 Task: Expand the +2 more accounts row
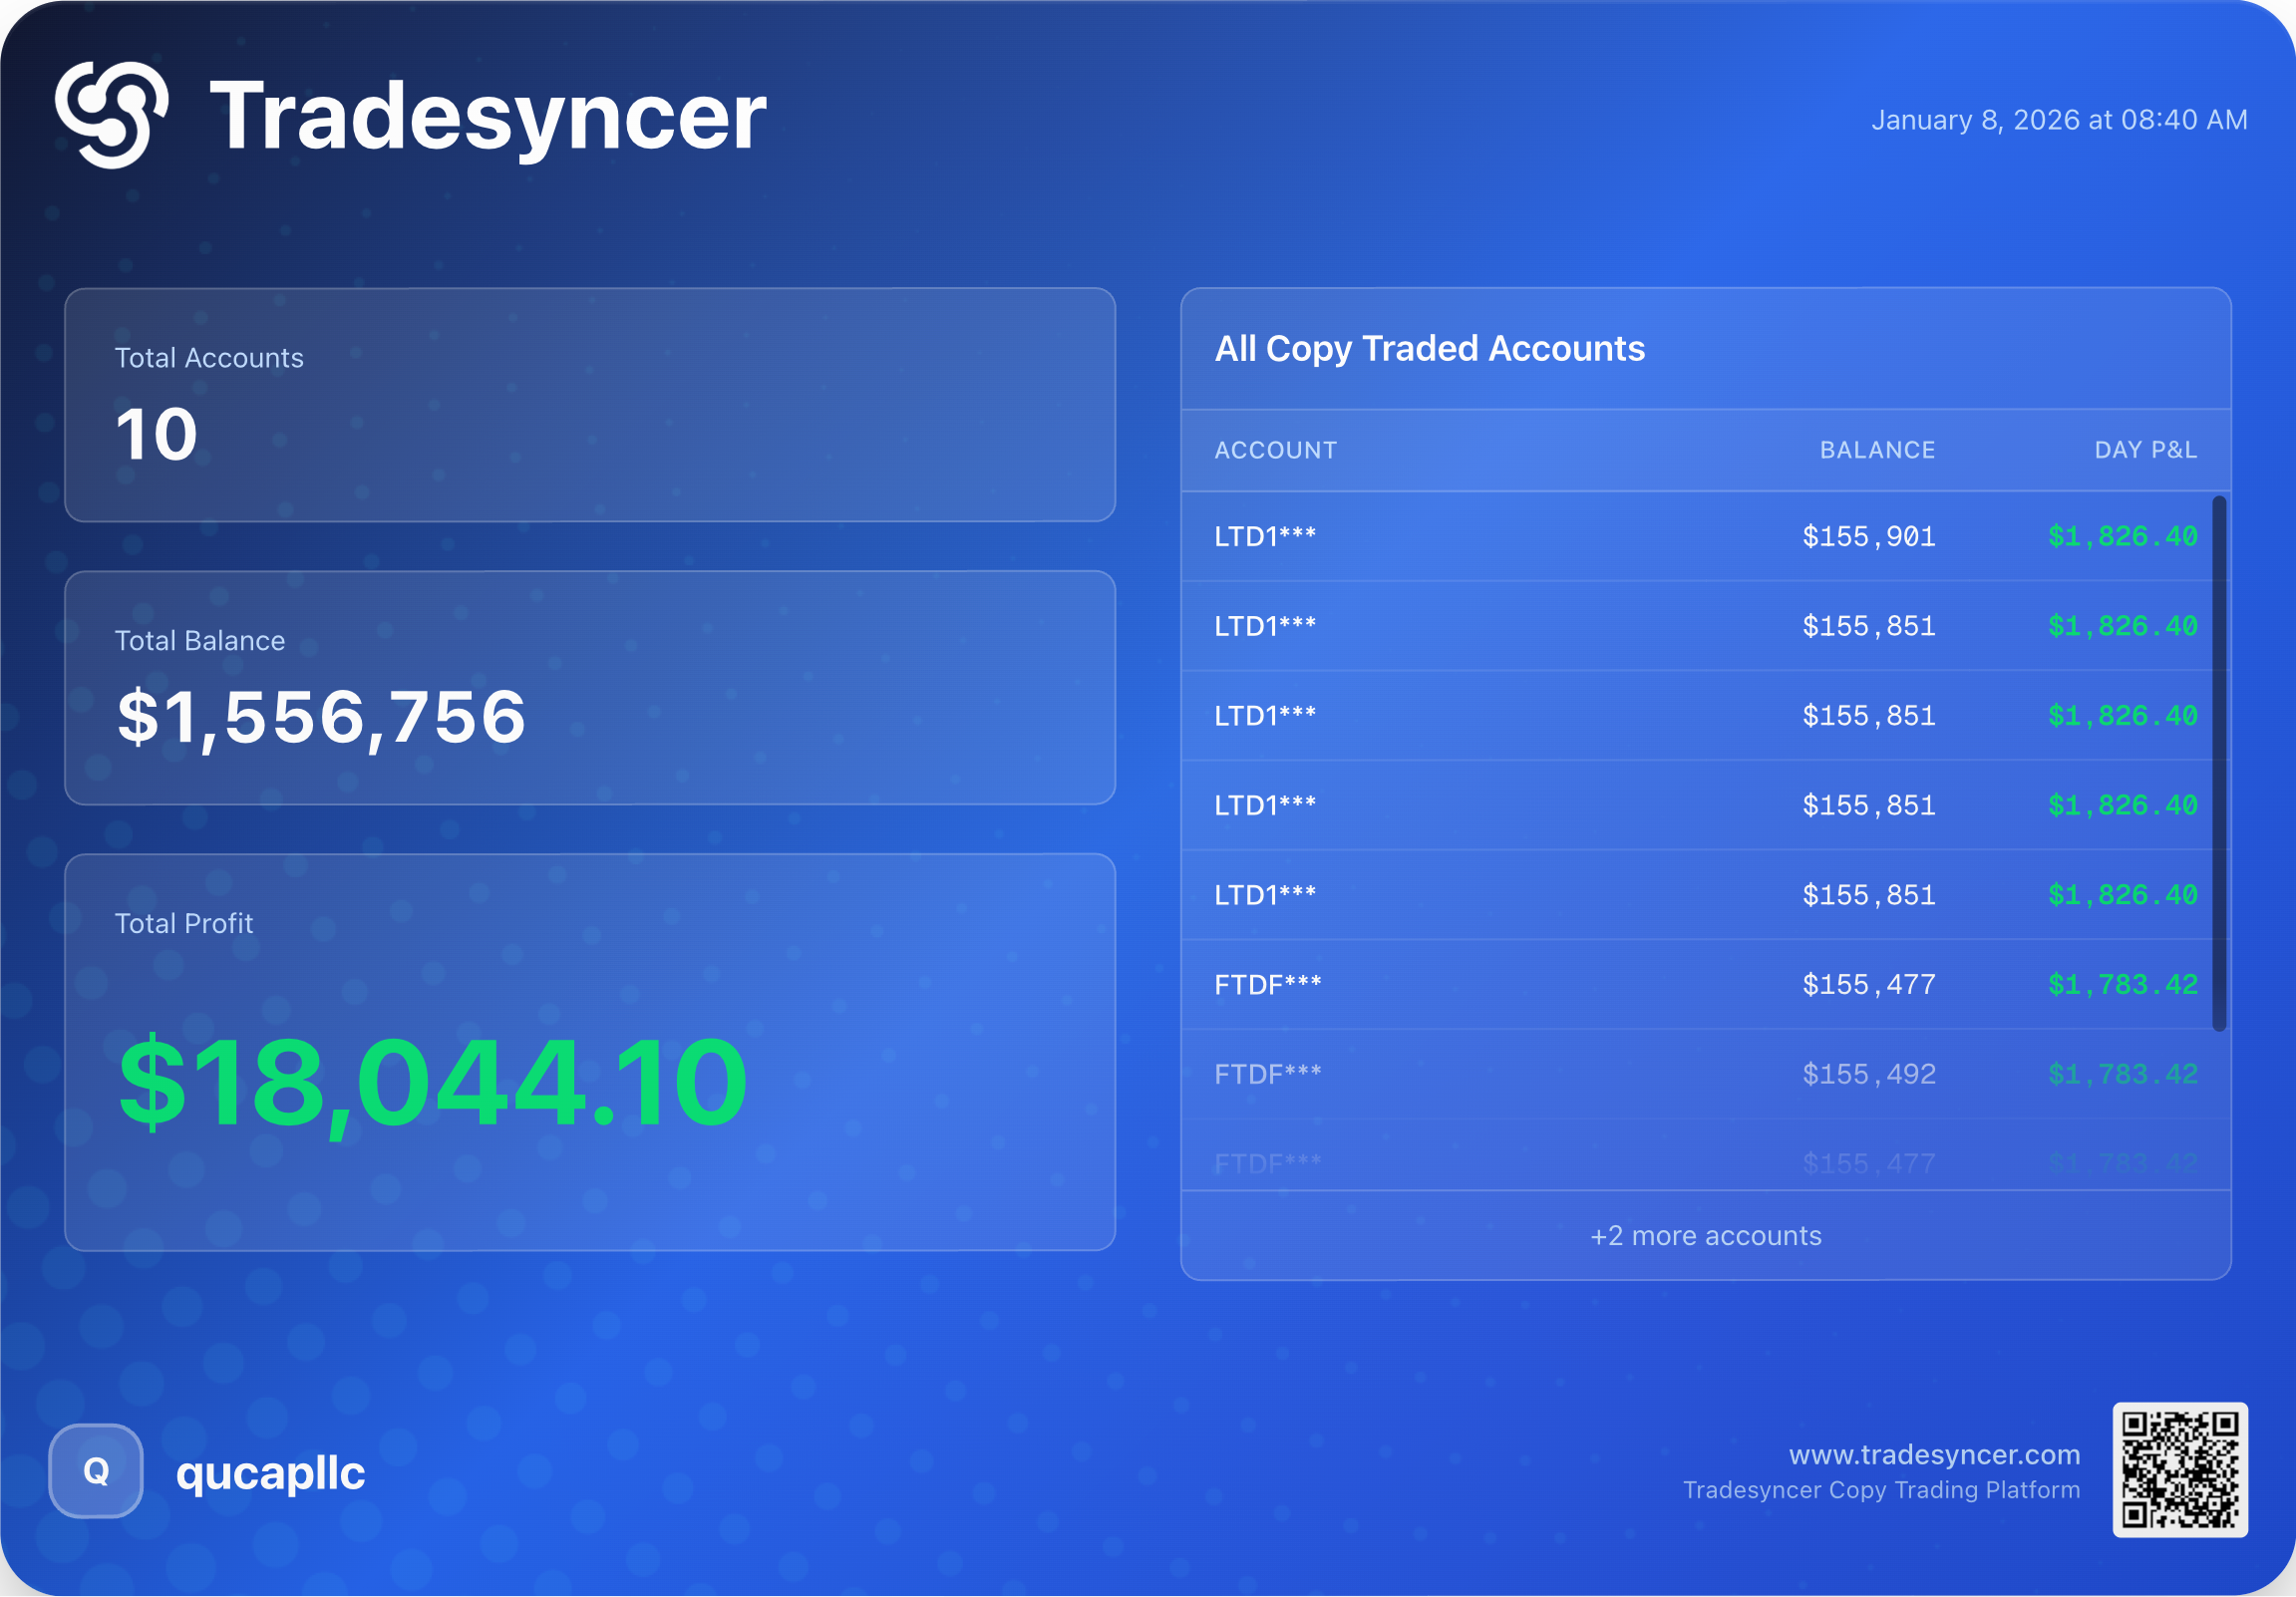[1705, 1236]
